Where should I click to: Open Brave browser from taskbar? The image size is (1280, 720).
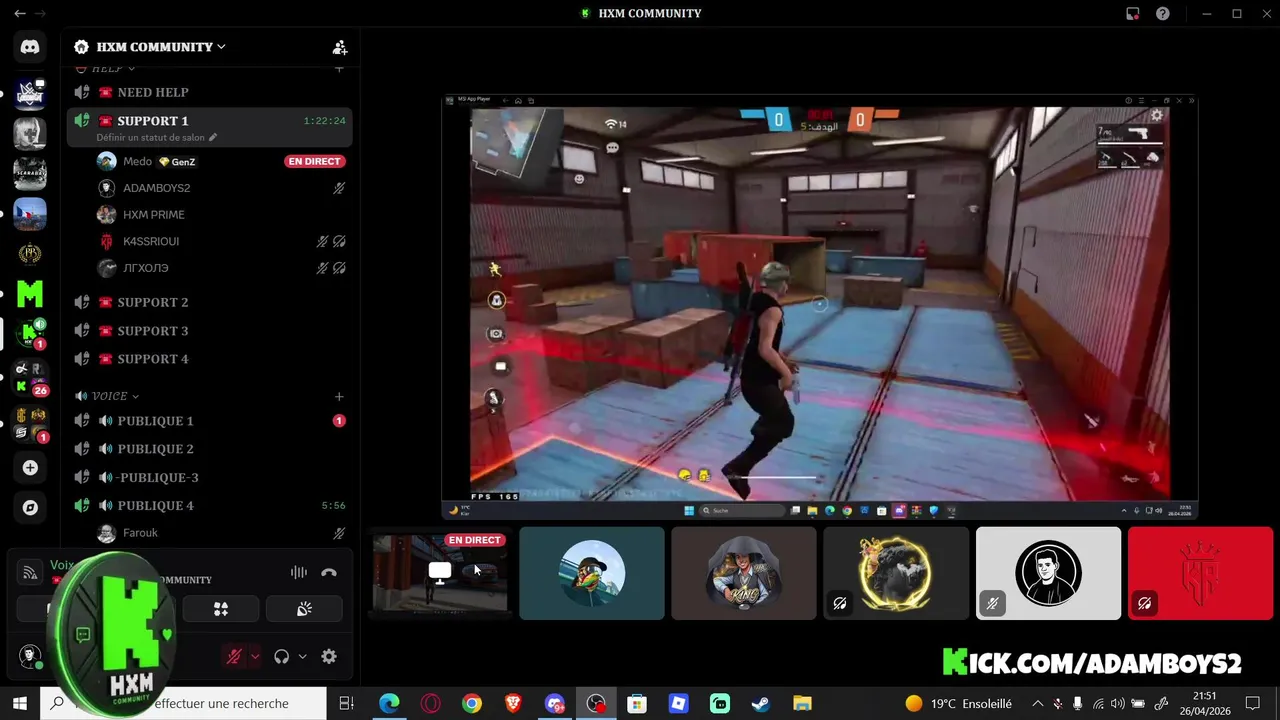click(x=513, y=703)
